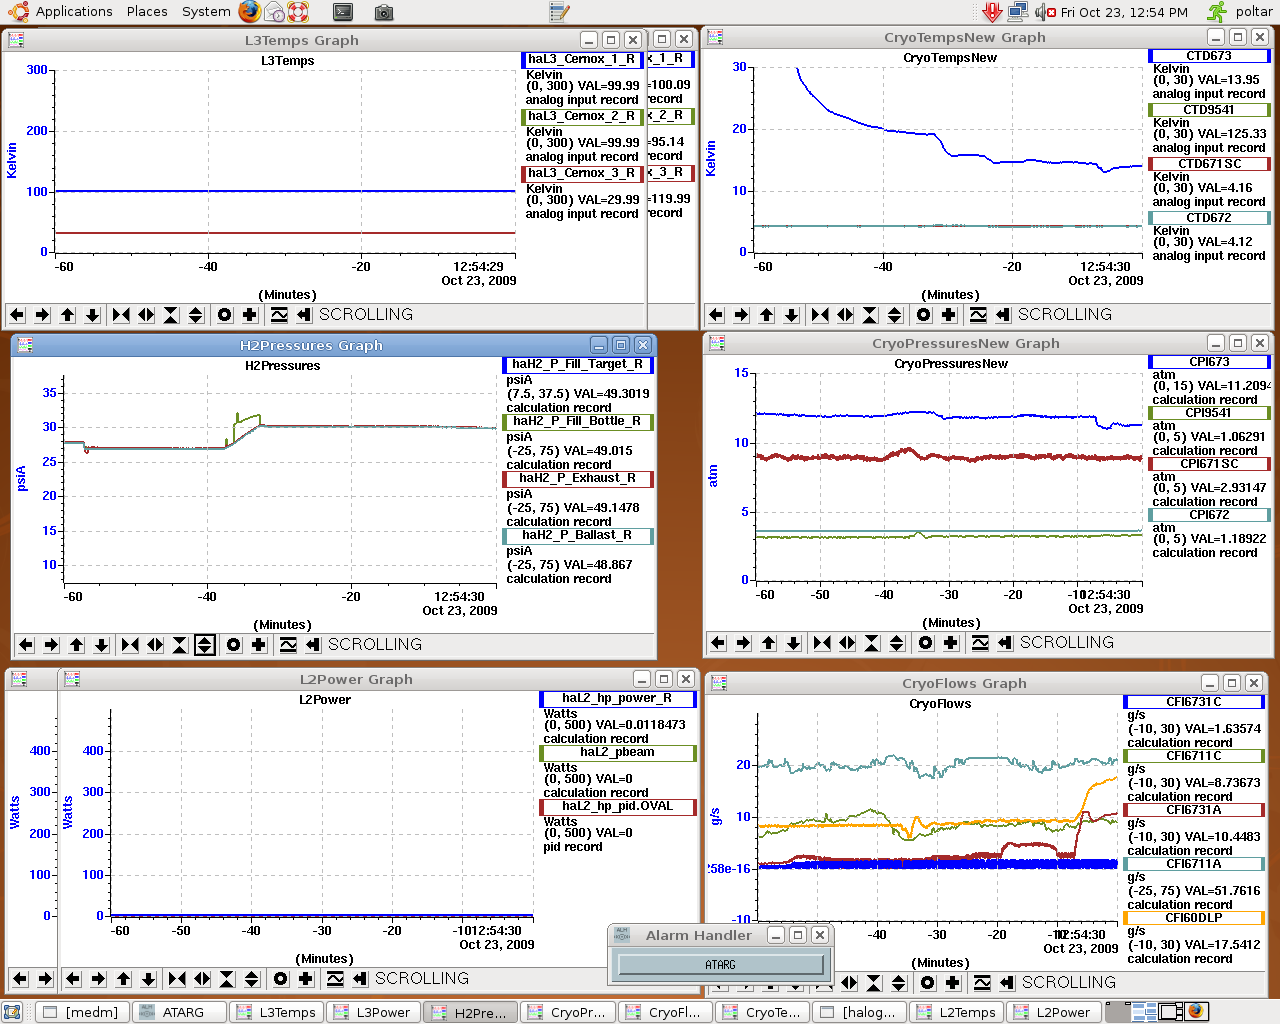Pan left in L3Temps Graph toolbar

coord(17,315)
